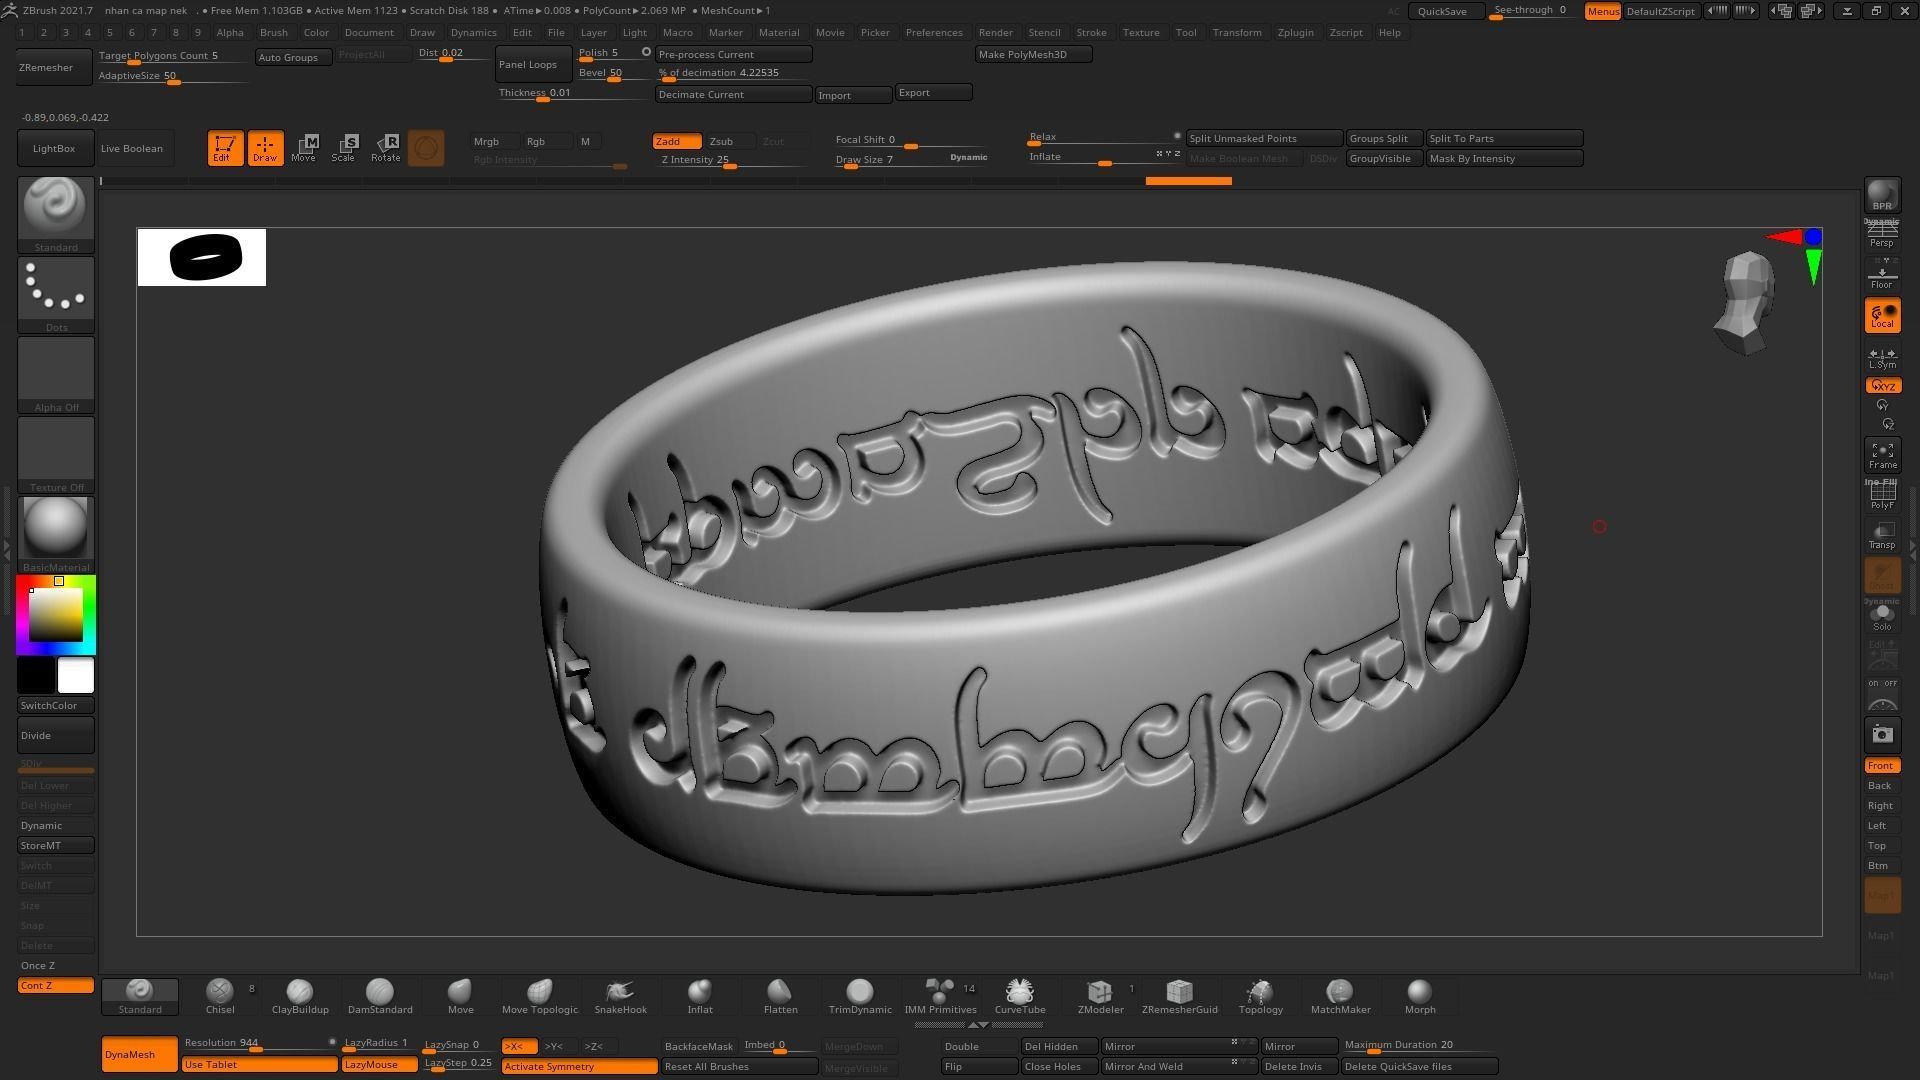Click the Frame view icon

click(1882, 456)
